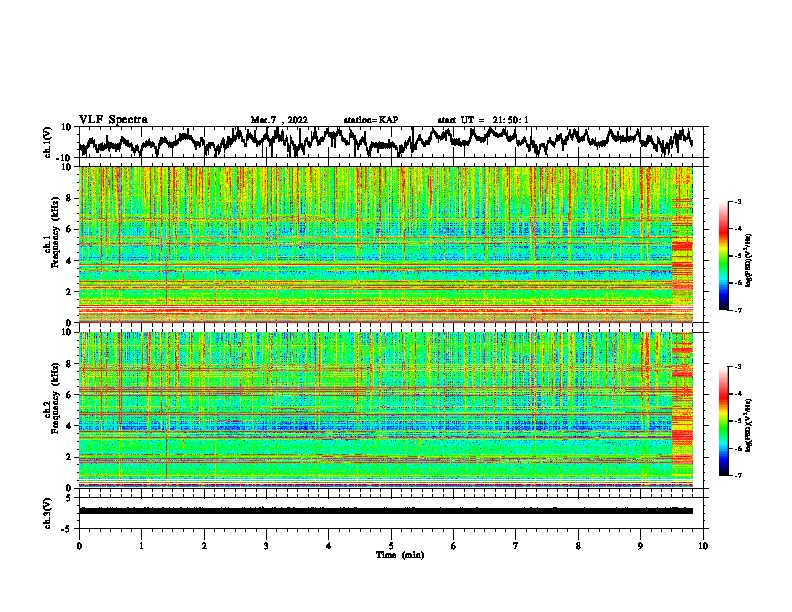Image resolution: width=792 pixels, height=612 pixels.
Task: Select the "start UT = 21:50: 1" text
Action: [x=483, y=120]
